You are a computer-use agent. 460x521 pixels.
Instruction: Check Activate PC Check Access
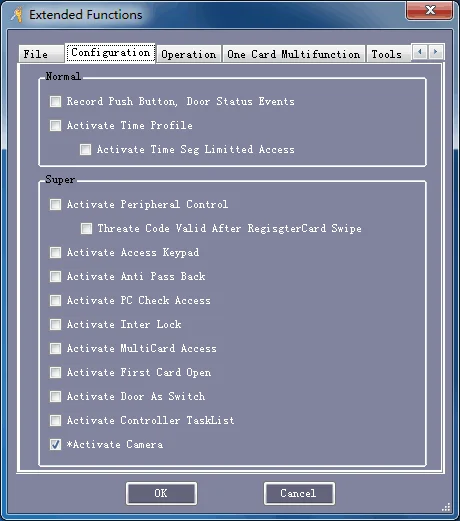tap(55, 300)
